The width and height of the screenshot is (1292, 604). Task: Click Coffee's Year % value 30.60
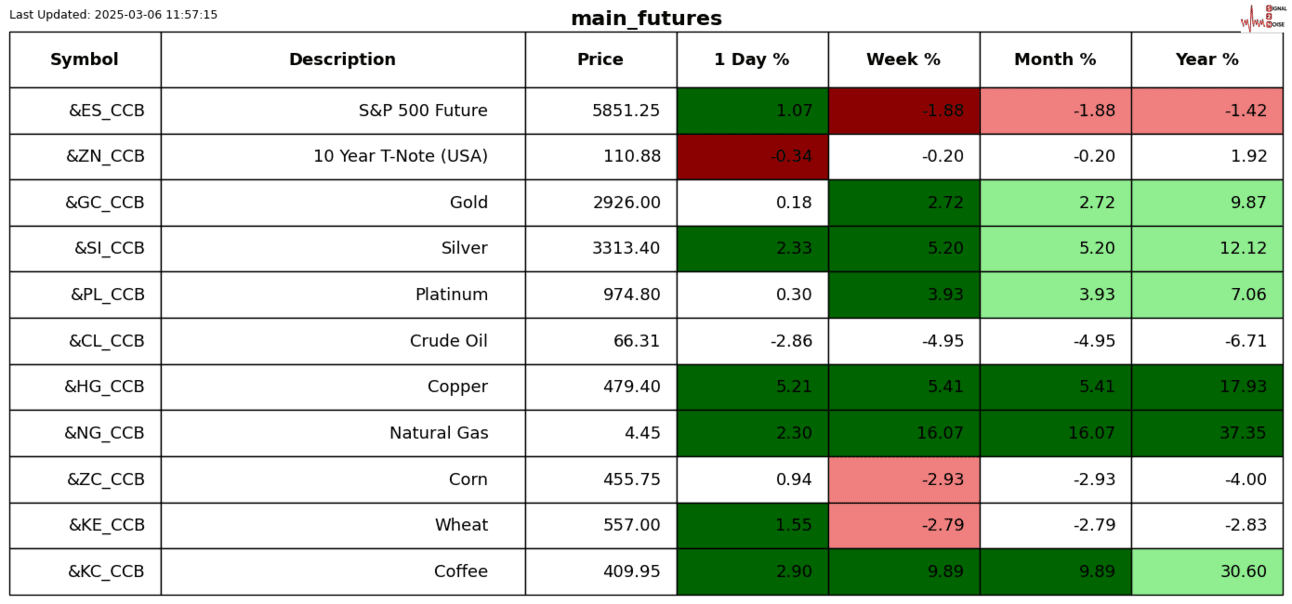point(1207,572)
